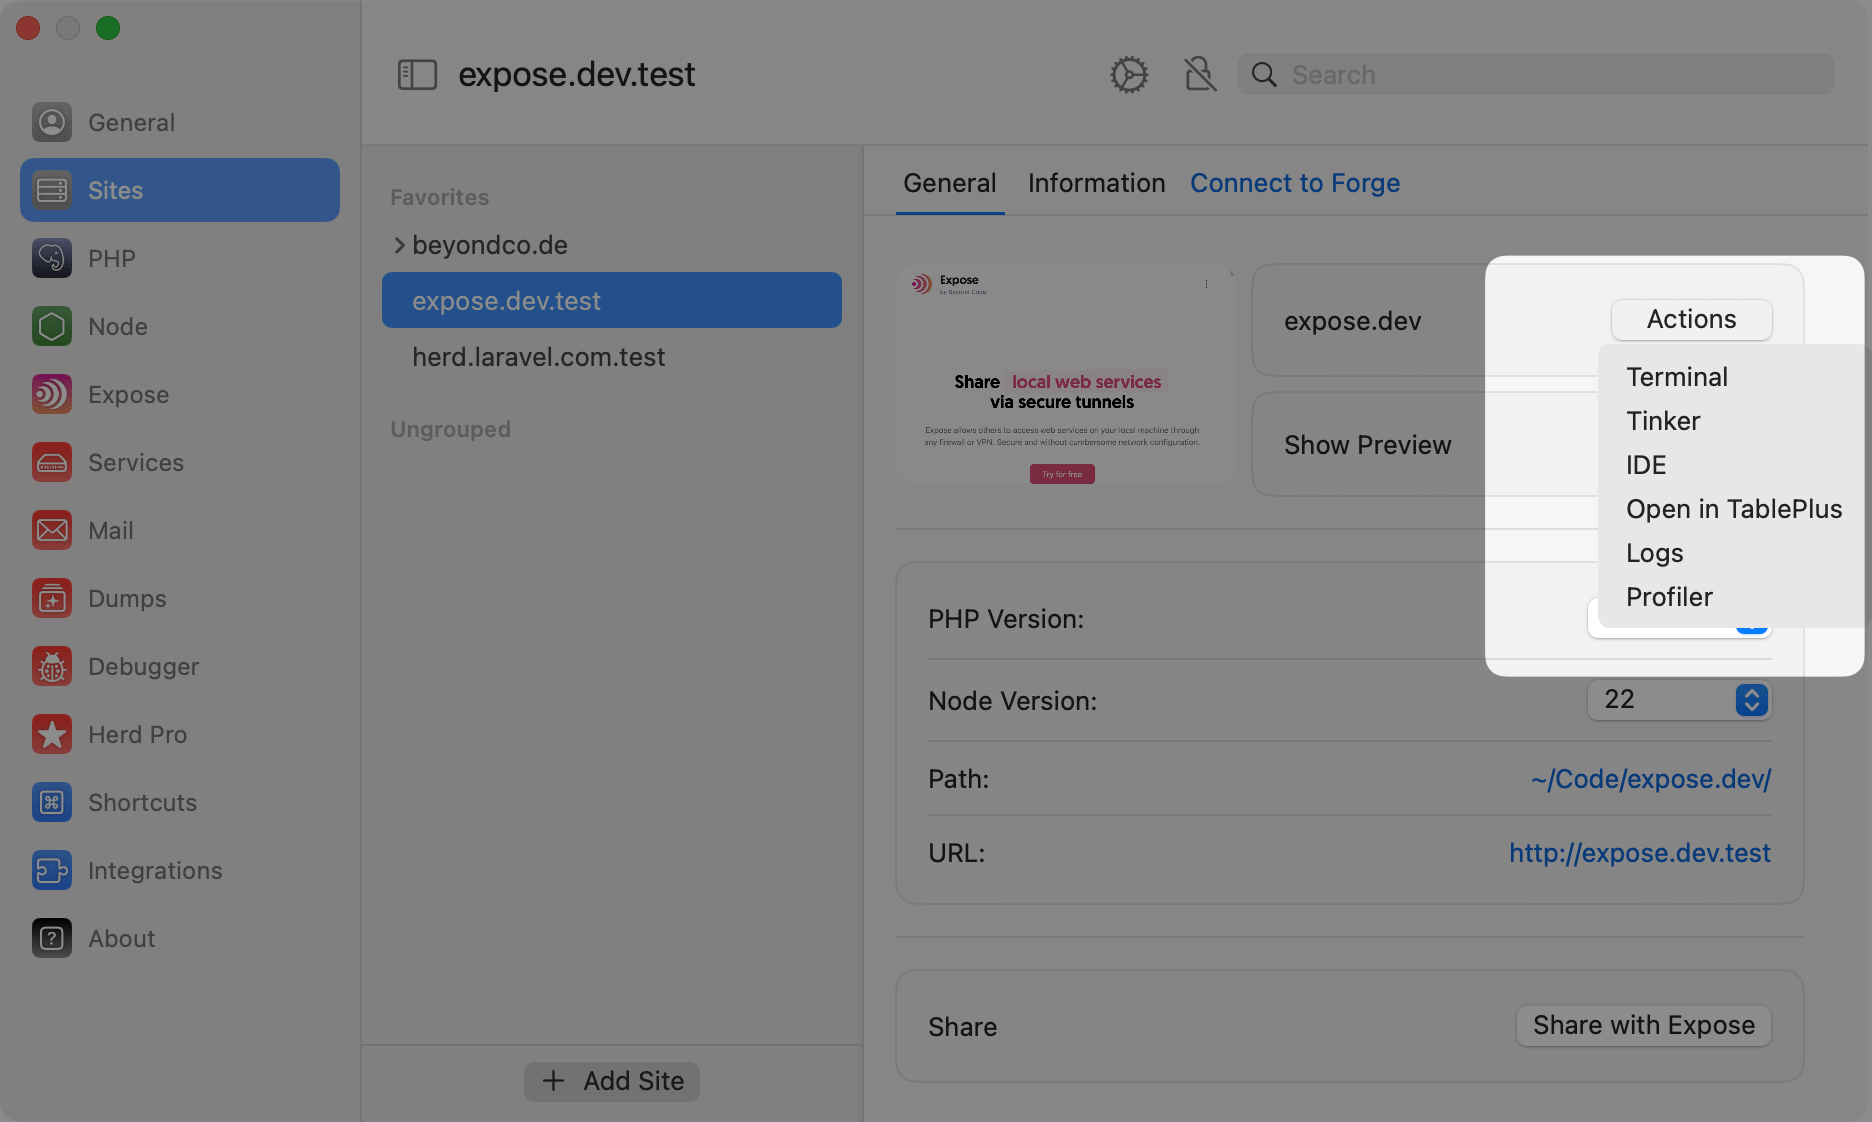The width and height of the screenshot is (1872, 1122).
Task: Click the Debugger sidebar label
Action: tap(144, 667)
